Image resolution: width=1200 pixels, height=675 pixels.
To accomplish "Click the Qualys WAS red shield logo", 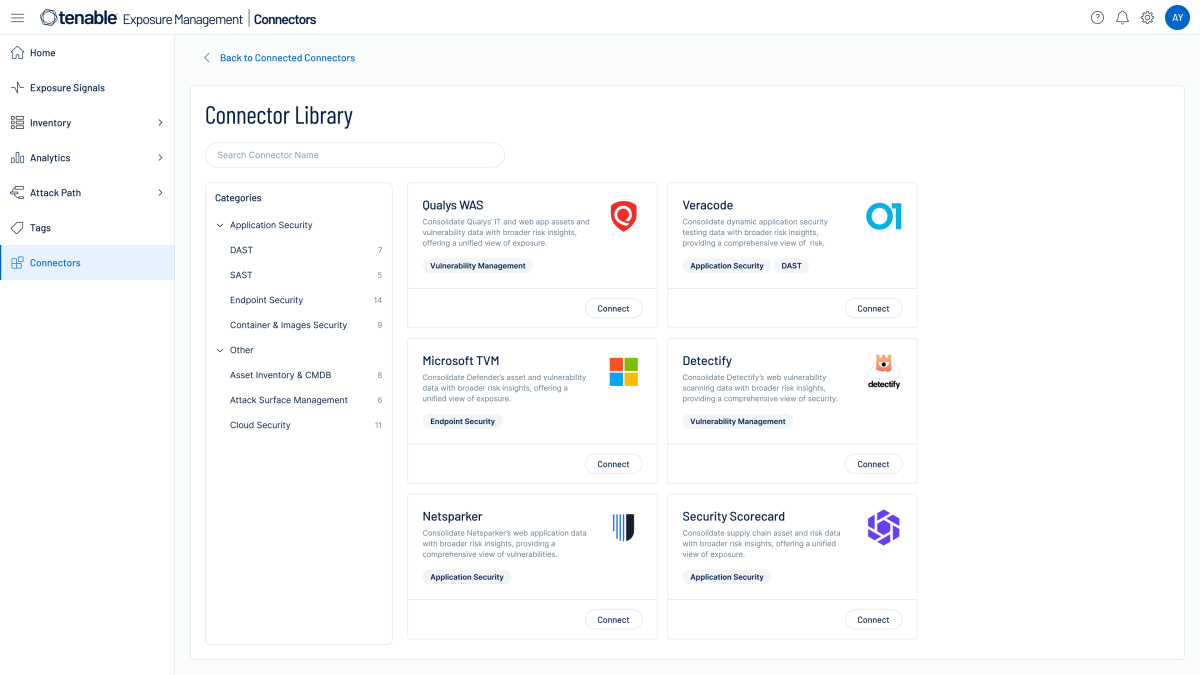I will pos(624,216).
